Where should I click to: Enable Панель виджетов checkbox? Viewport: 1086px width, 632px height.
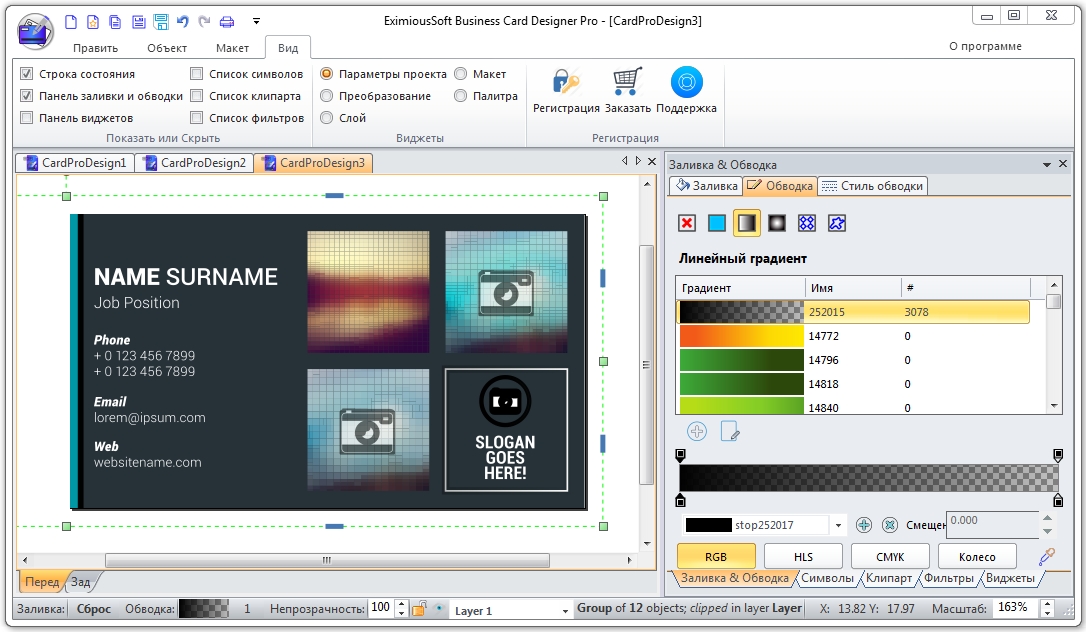pos(26,118)
